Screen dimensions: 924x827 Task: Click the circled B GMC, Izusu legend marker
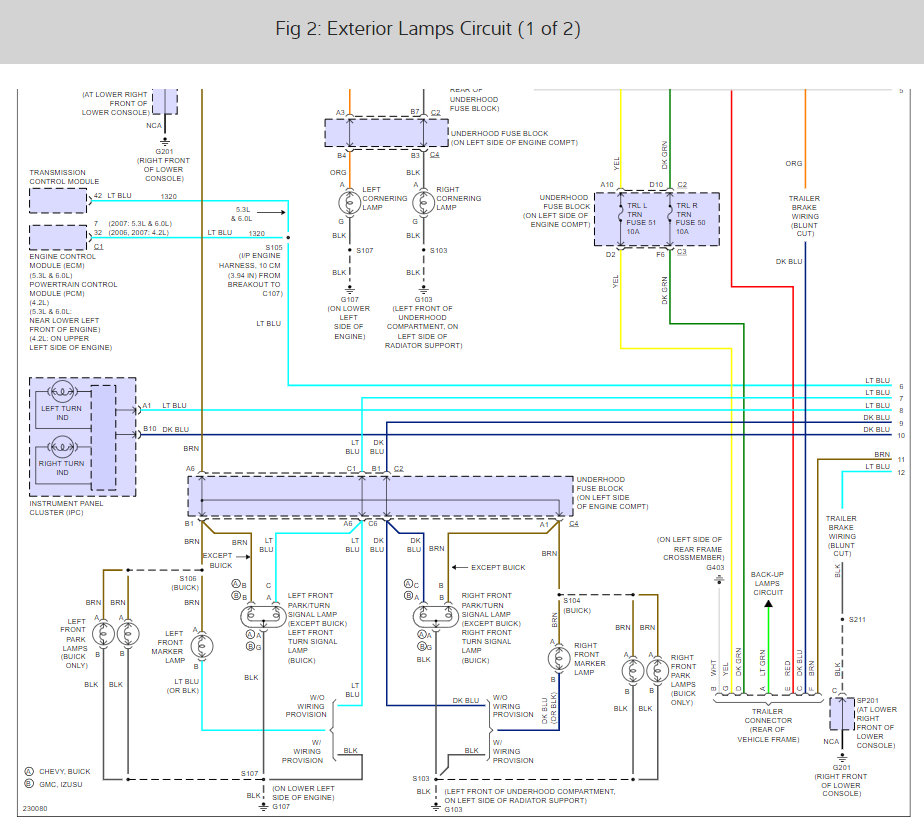[x=29, y=784]
